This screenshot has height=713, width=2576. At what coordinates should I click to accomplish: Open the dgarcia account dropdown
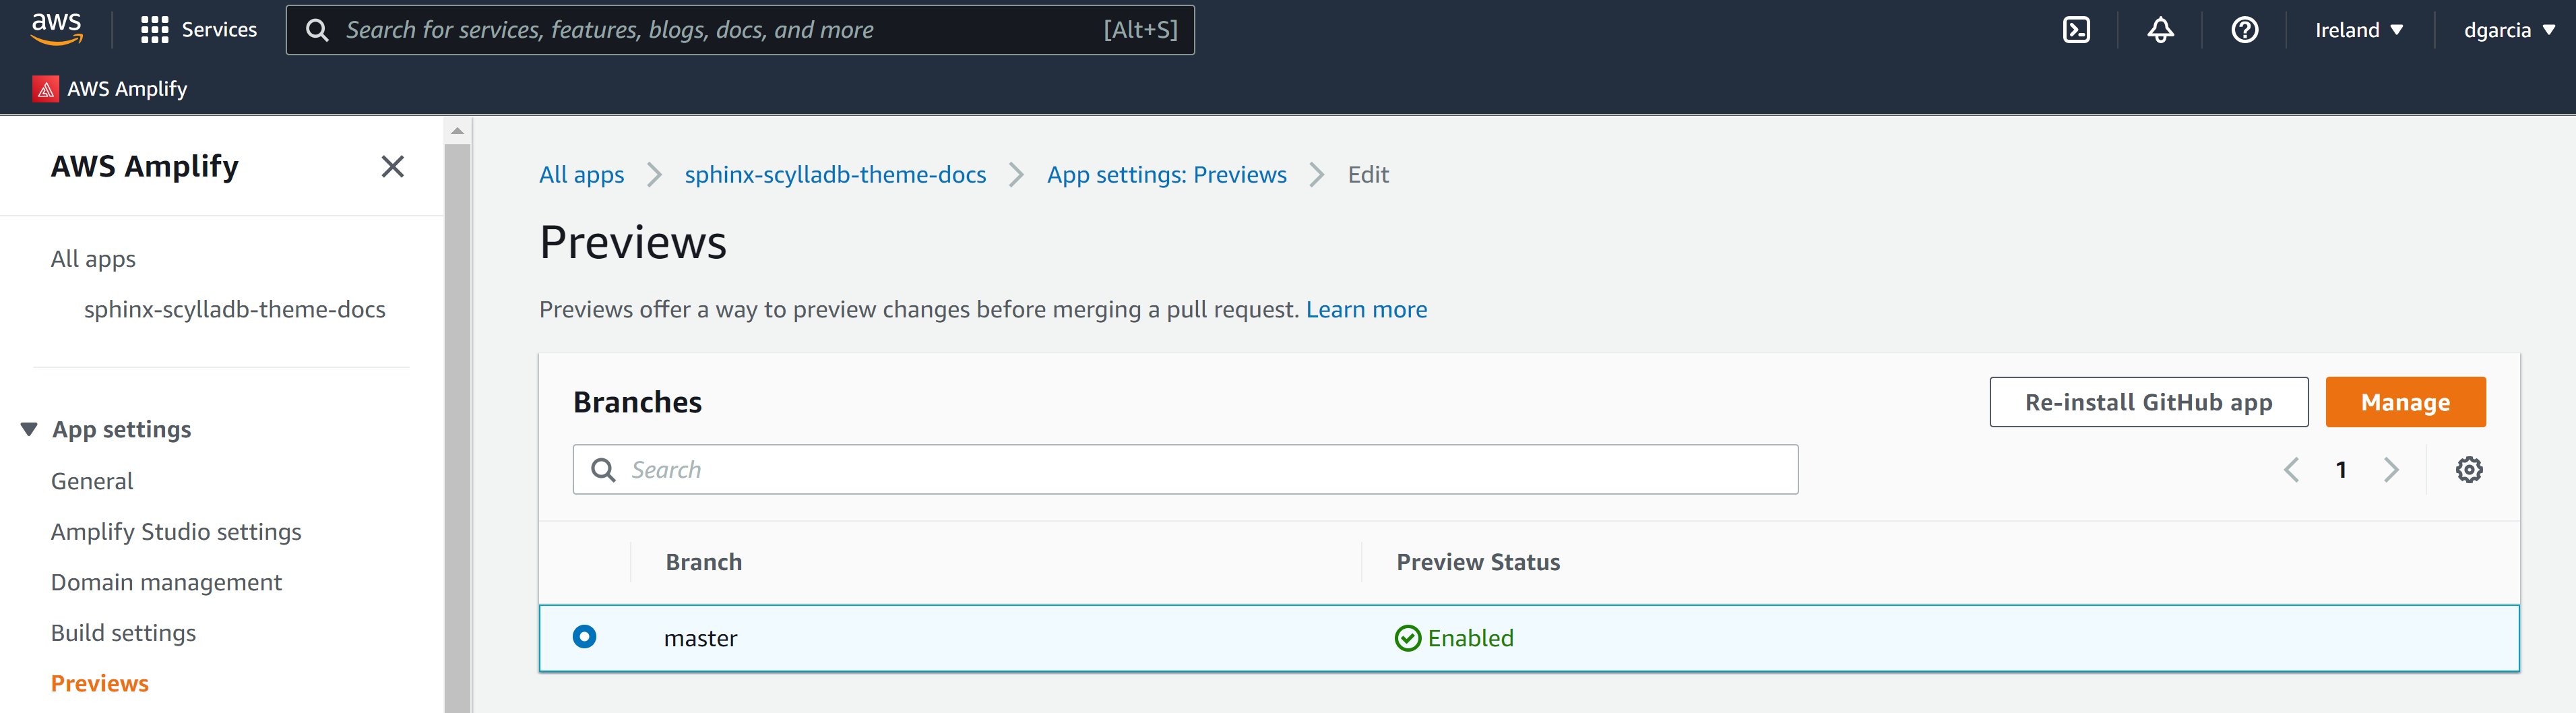tap(2508, 30)
